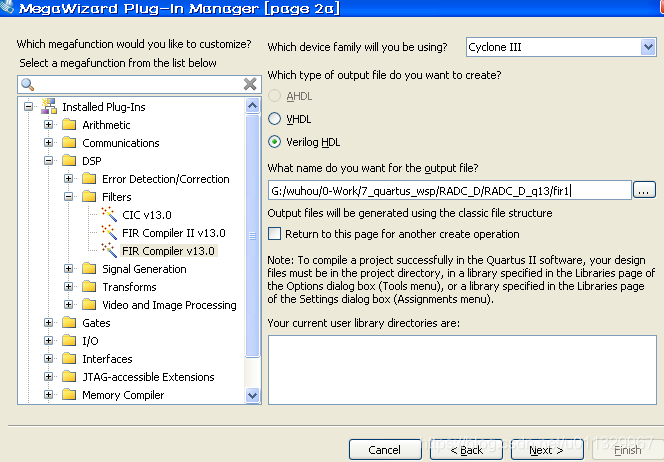Screen dimensions: 664x462
Task: Click the Filters folder icon
Action: (x=89, y=196)
